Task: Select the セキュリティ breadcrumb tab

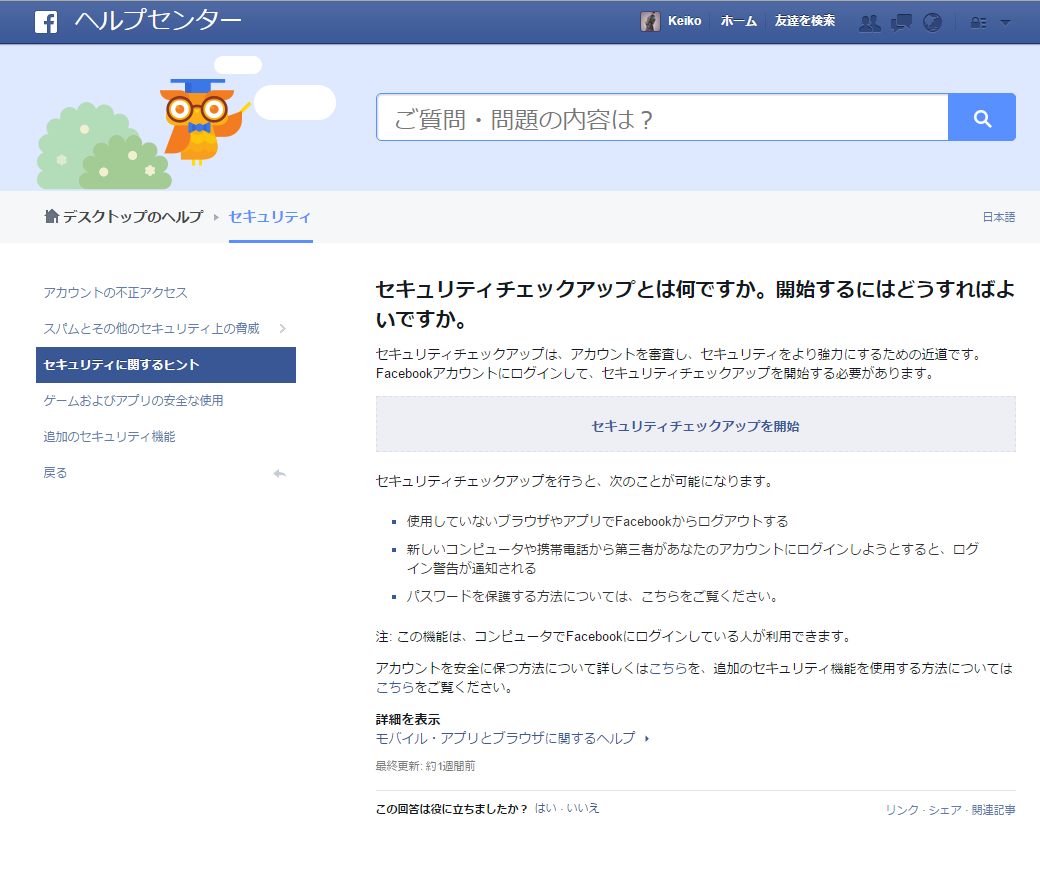Action: 270,217
